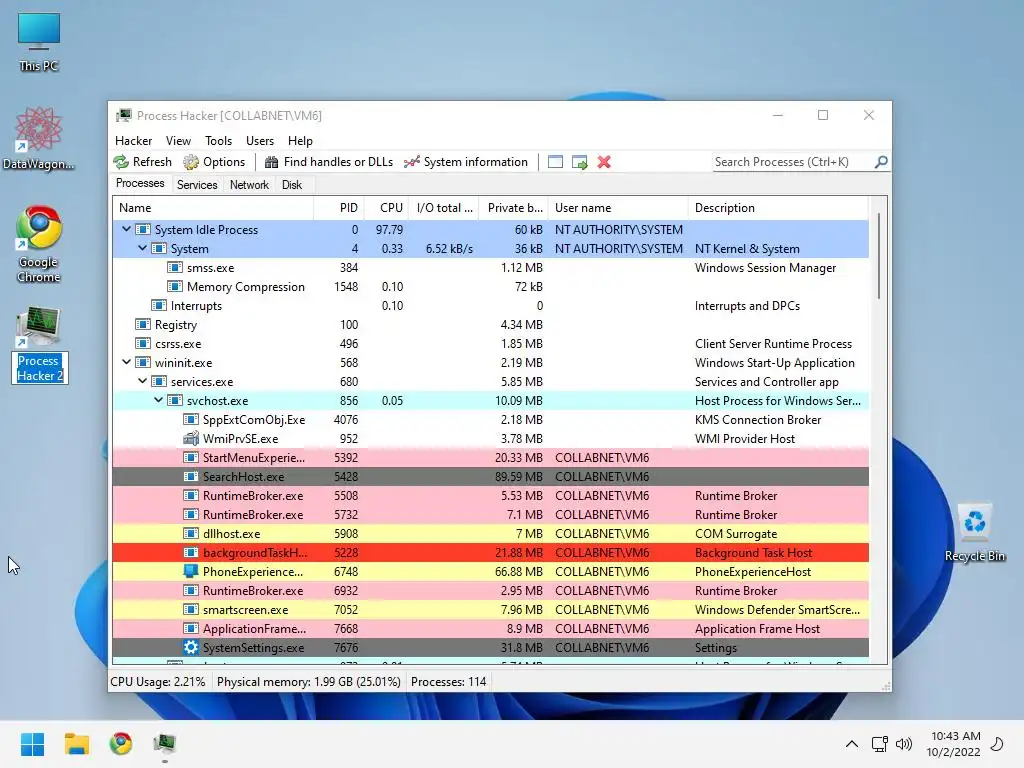Click the CPU Usage status entry
Image resolution: width=1024 pixels, height=768 pixels.
pos(158,682)
